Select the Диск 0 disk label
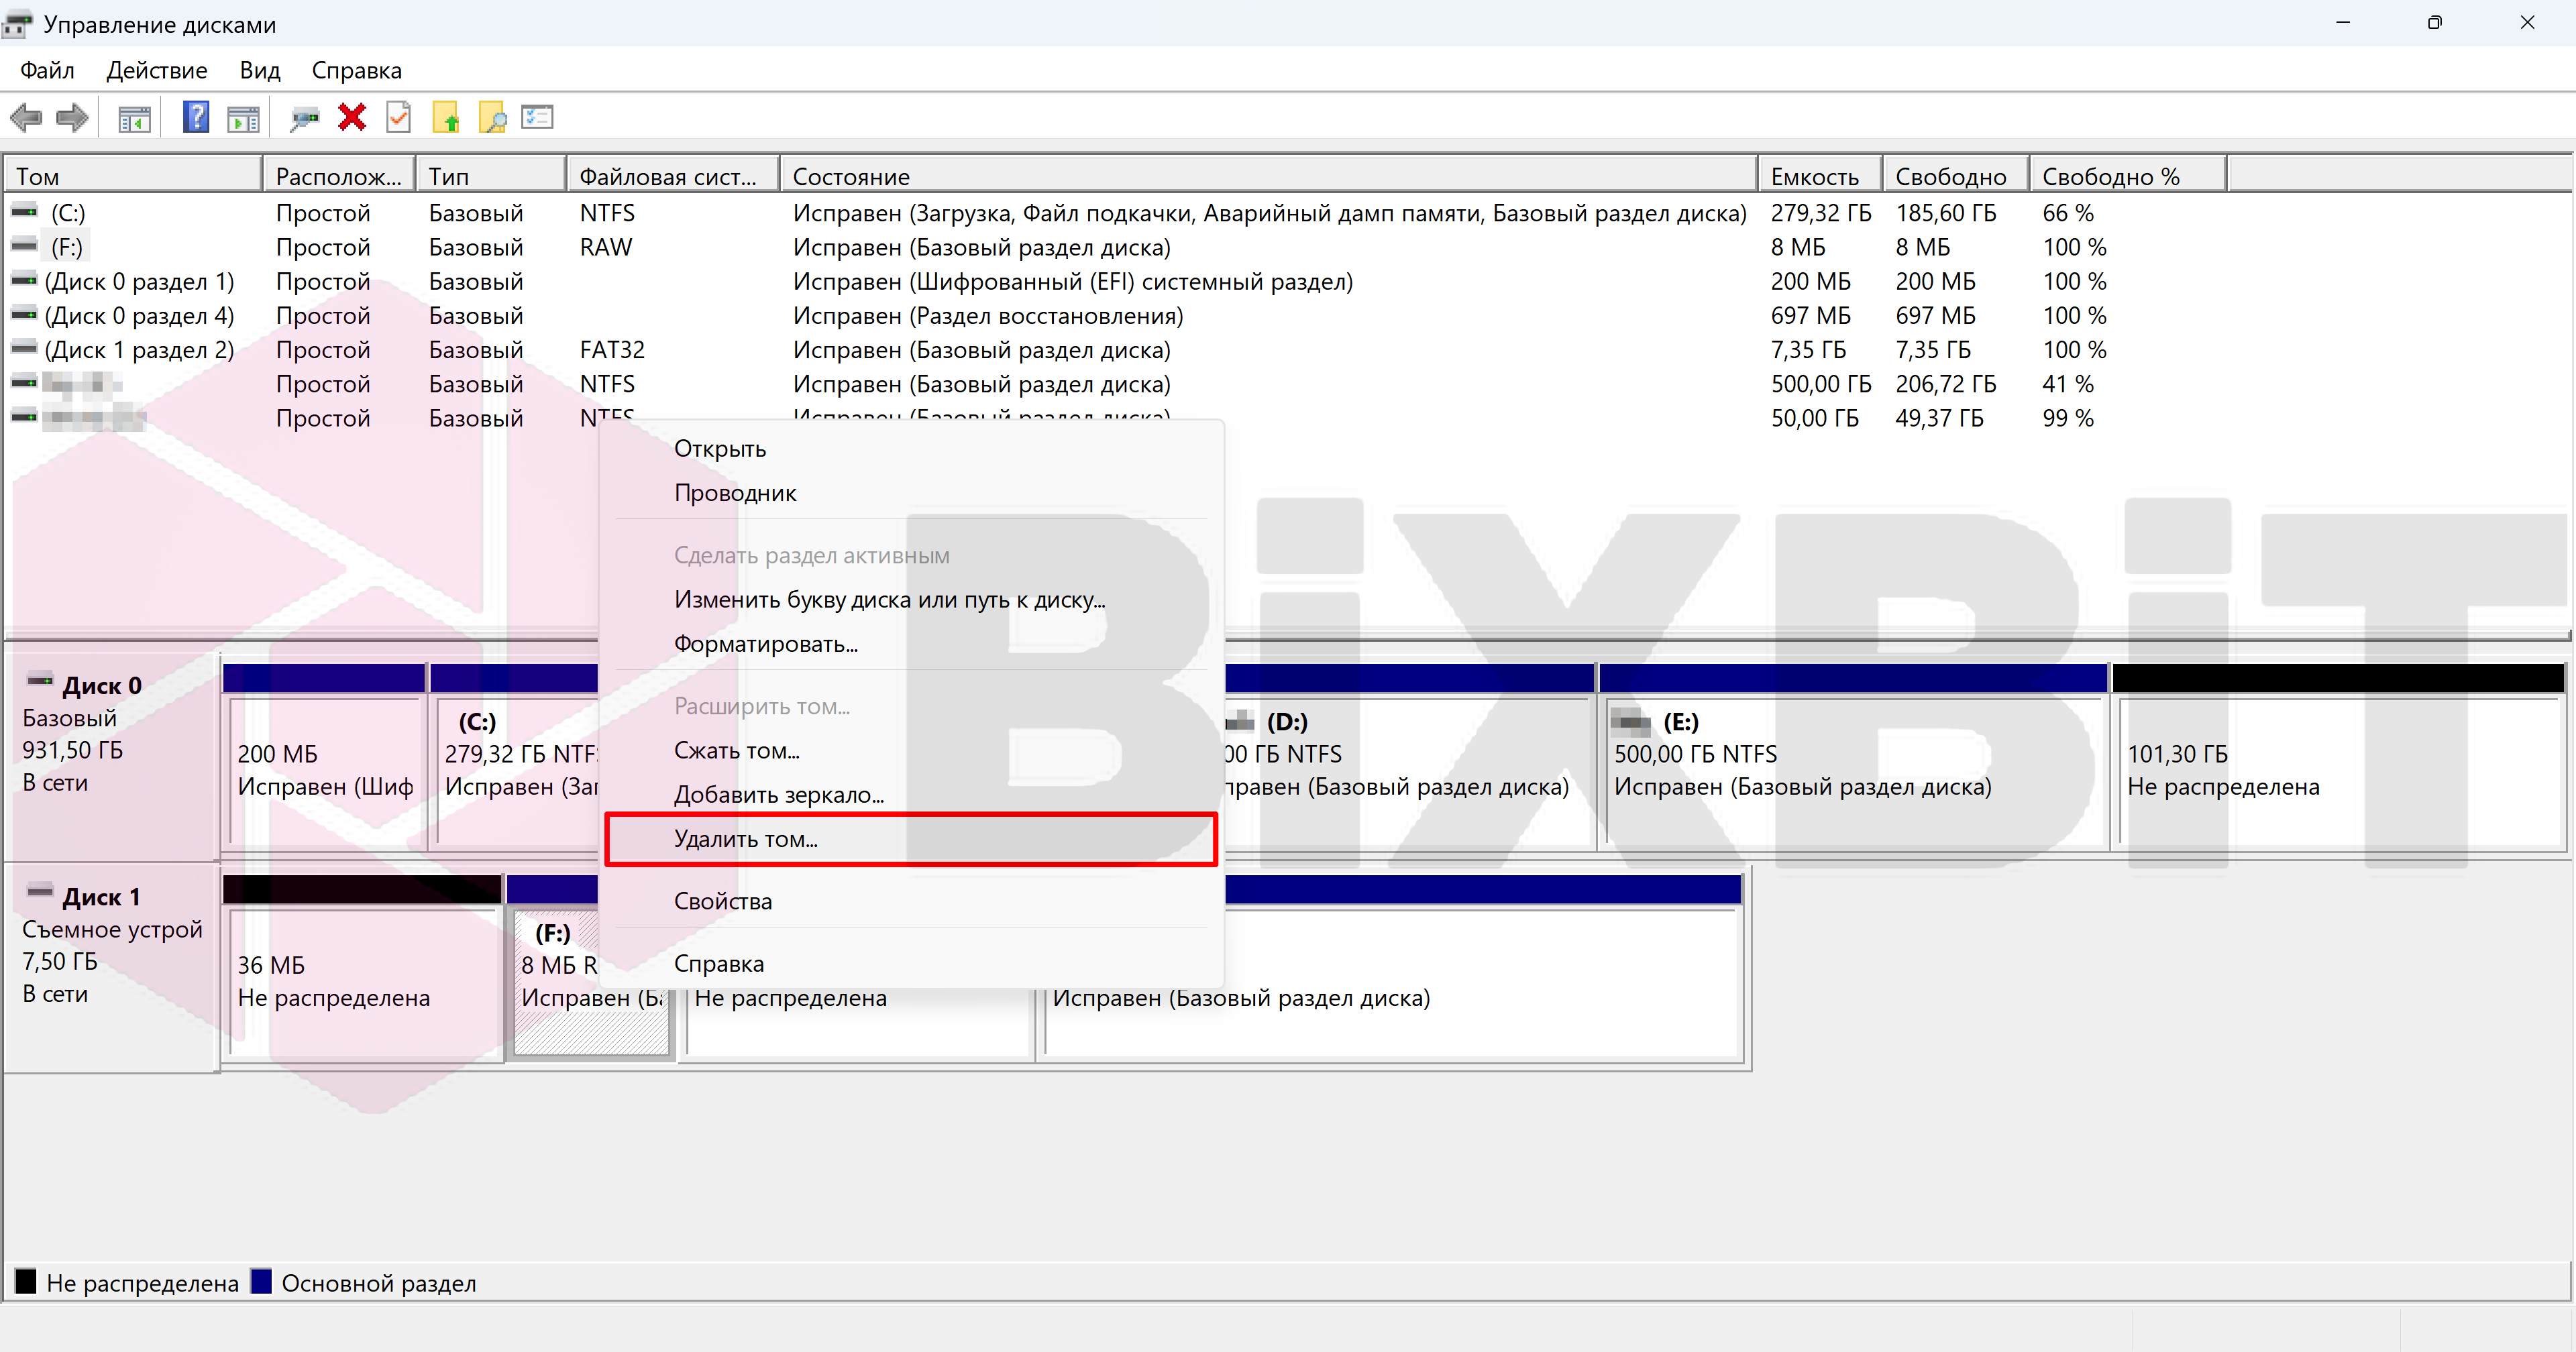Viewport: 2576px width, 1352px height. [102, 686]
